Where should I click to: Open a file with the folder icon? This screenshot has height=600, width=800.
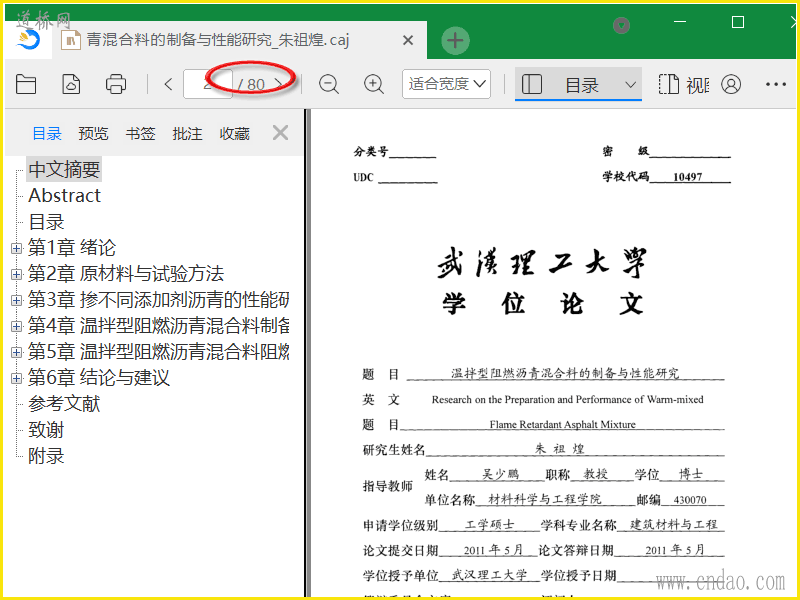click(x=26, y=84)
